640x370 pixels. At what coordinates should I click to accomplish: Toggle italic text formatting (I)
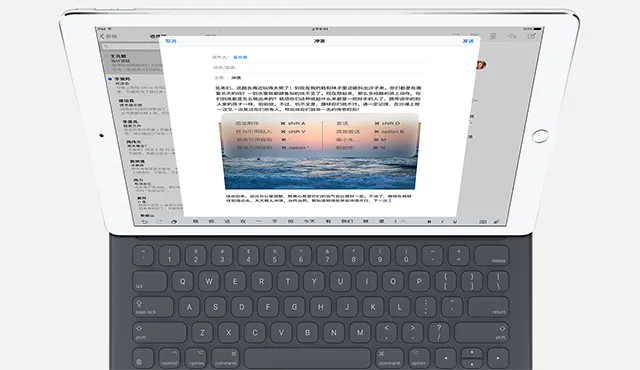click(x=442, y=222)
